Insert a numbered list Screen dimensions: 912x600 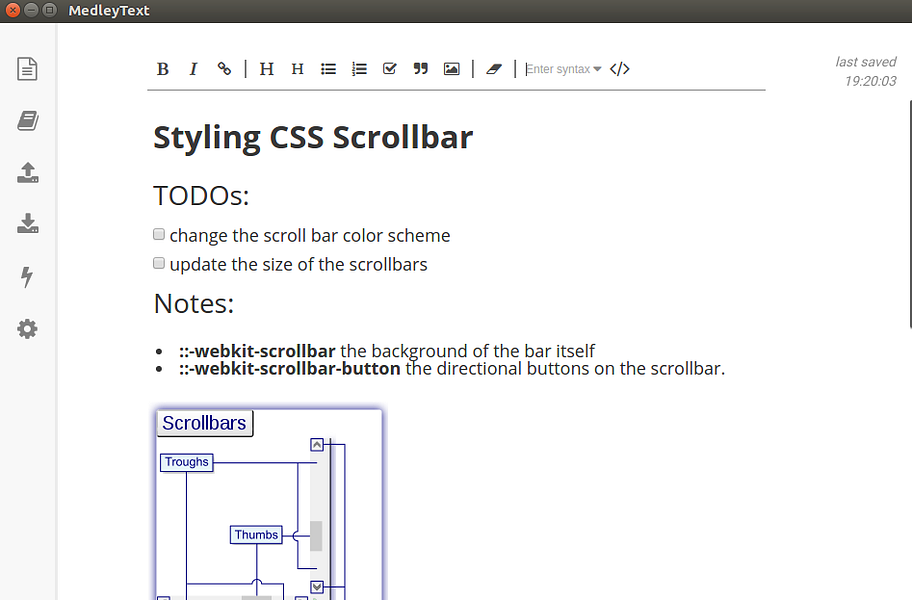tap(359, 69)
